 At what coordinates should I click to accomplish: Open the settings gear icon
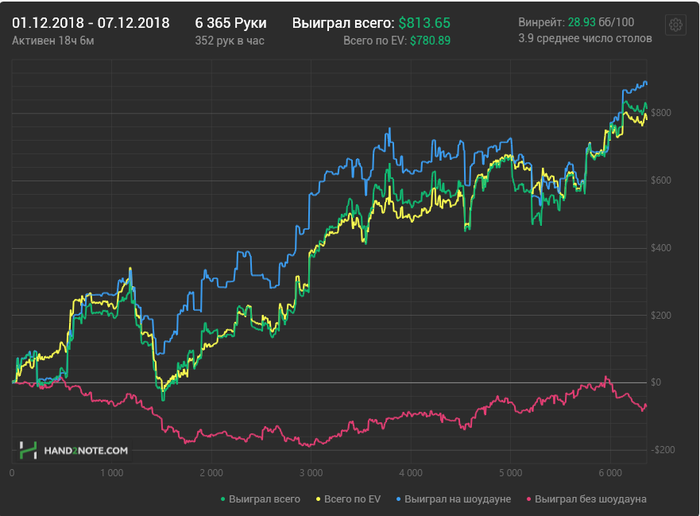675,25
